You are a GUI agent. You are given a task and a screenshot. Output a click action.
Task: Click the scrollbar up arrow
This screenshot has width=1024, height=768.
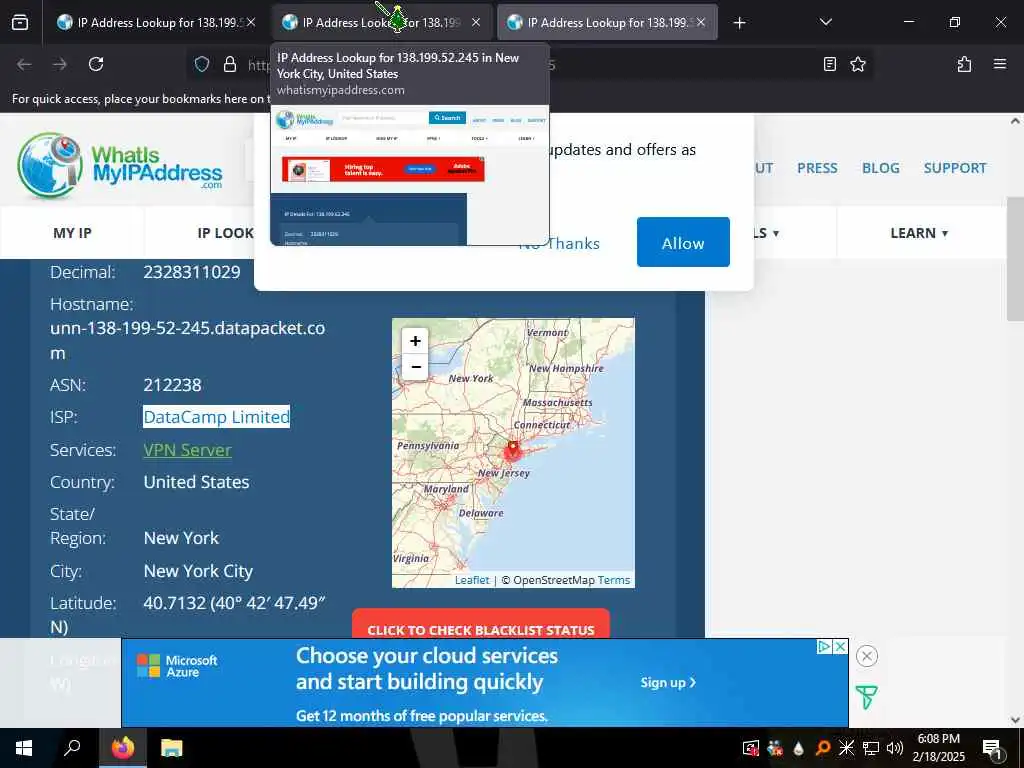(x=1015, y=121)
